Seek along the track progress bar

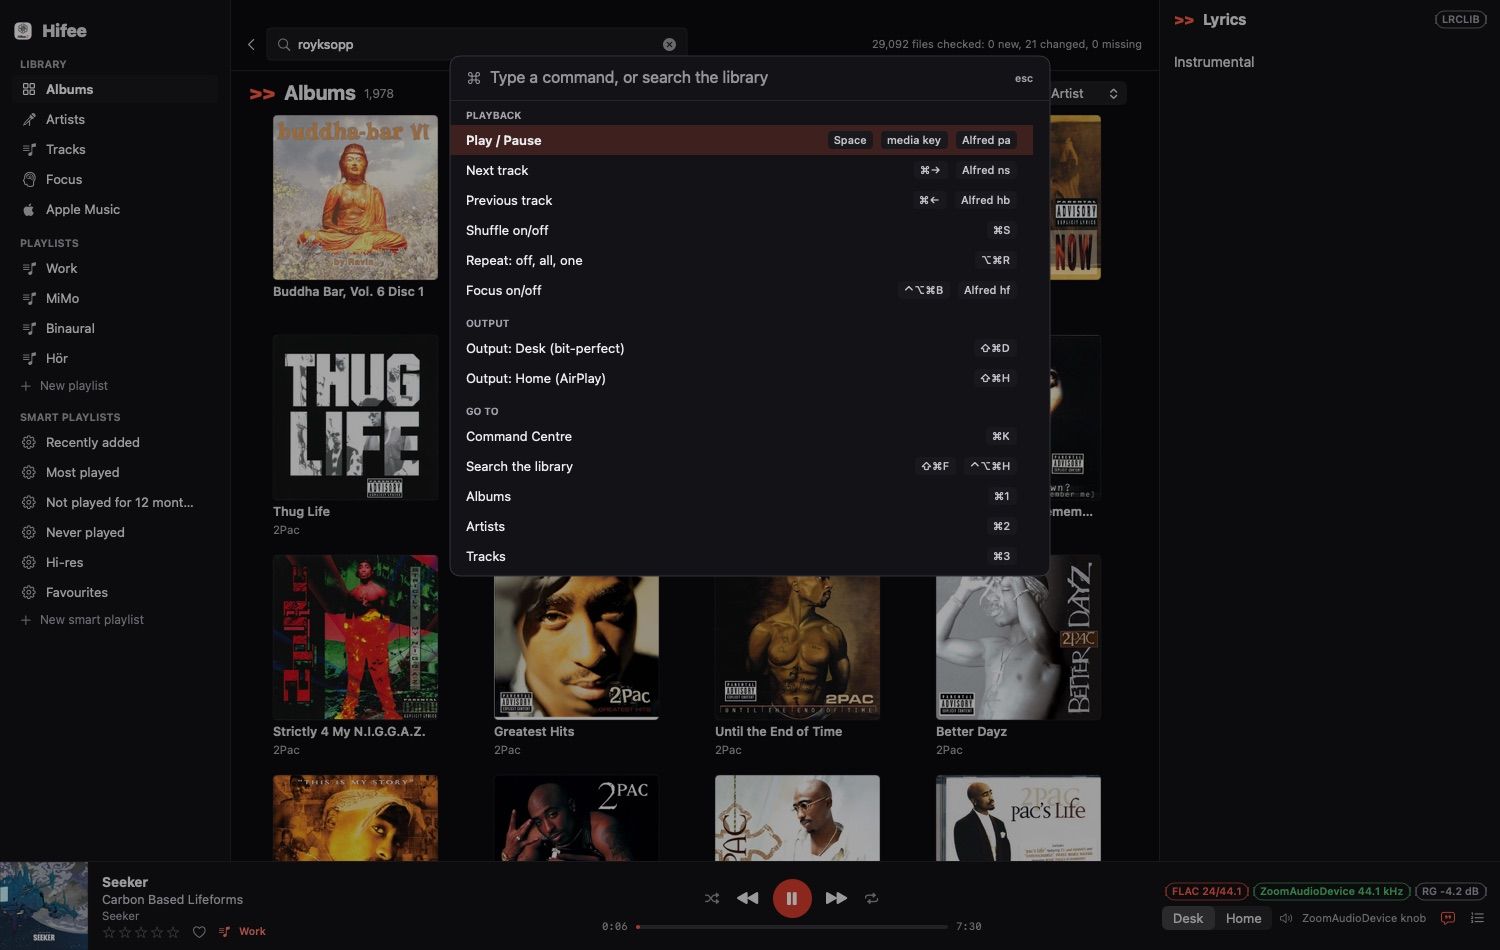coord(791,927)
